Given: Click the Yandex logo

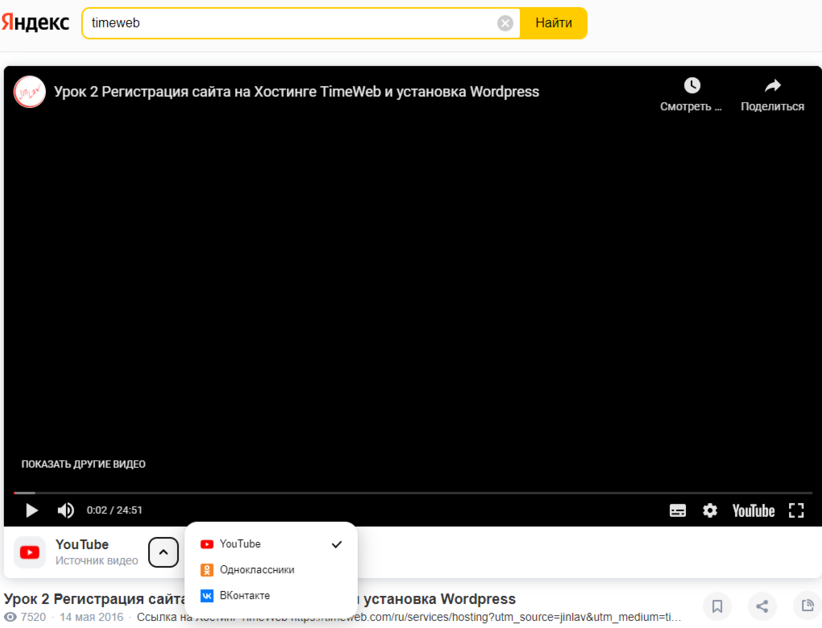Looking at the screenshot, I should [x=35, y=23].
